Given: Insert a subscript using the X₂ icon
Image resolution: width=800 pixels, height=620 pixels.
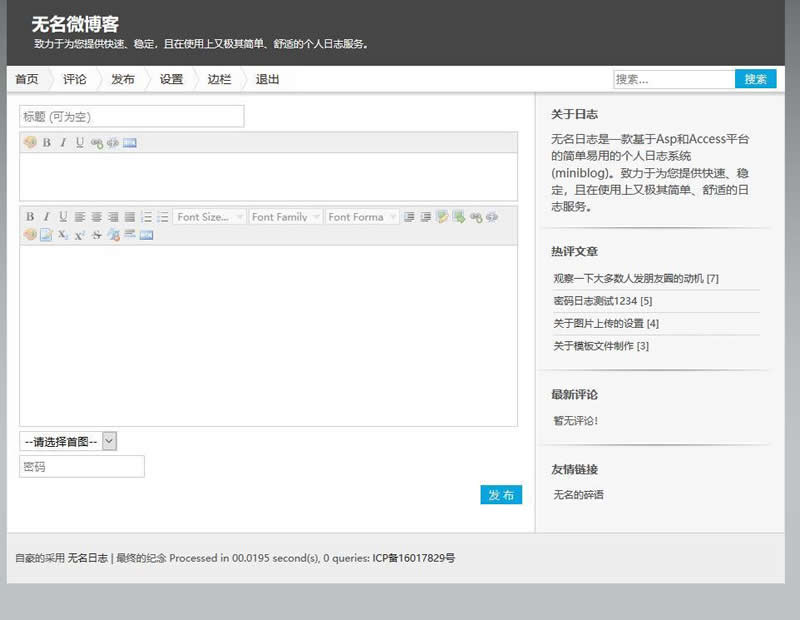Looking at the screenshot, I should click(x=63, y=235).
